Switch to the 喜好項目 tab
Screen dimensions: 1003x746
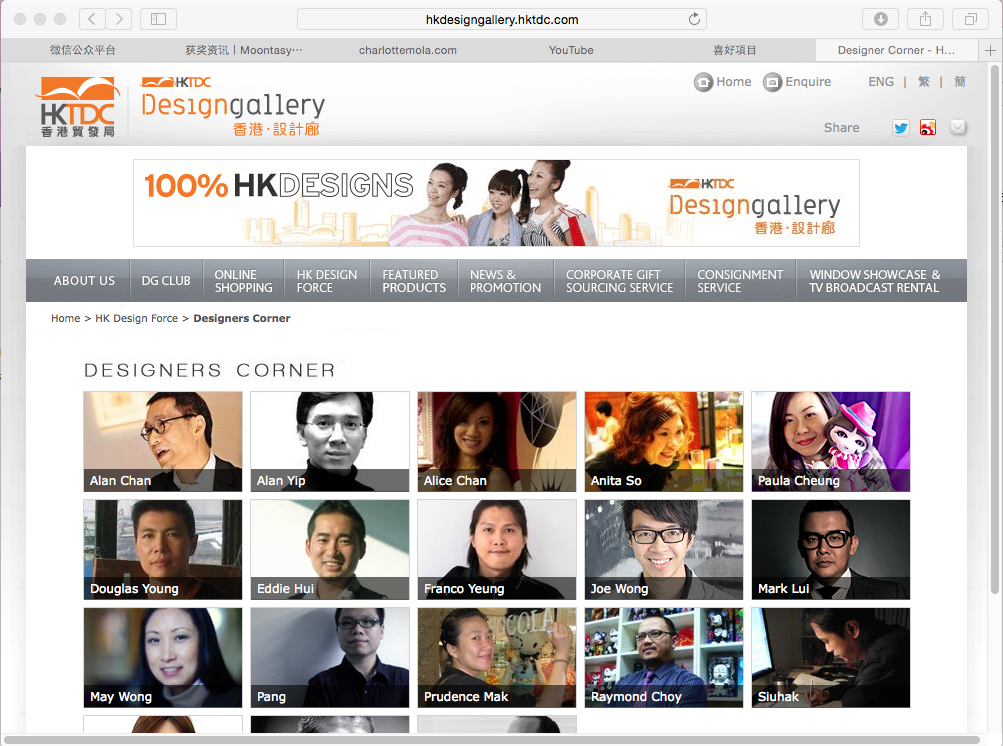pyautogui.click(x=734, y=51)
